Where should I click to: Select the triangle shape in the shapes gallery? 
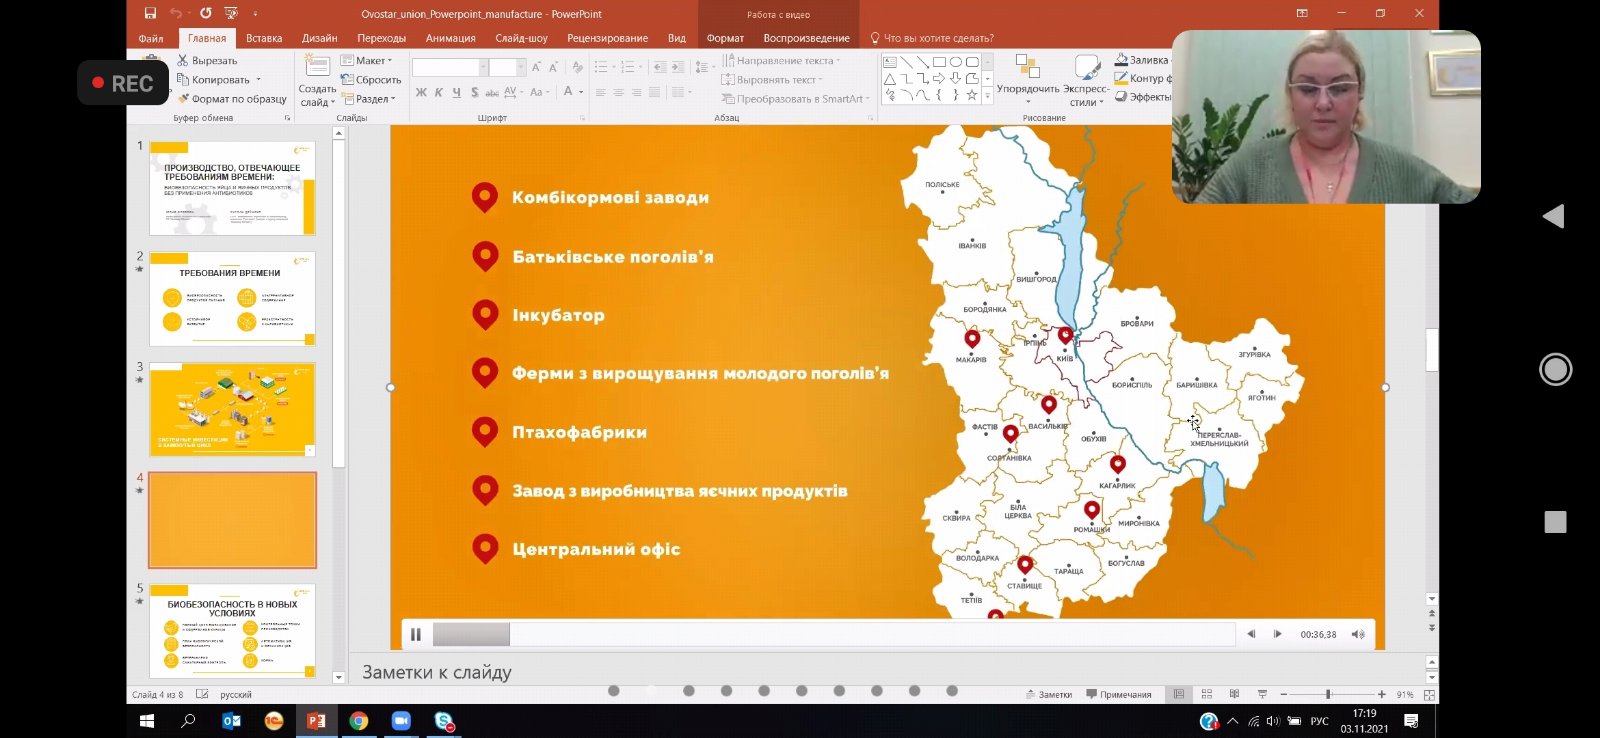point(889,78)
